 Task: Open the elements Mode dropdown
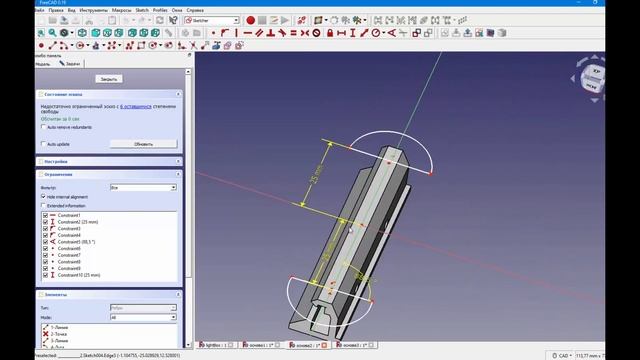point(143,317)
